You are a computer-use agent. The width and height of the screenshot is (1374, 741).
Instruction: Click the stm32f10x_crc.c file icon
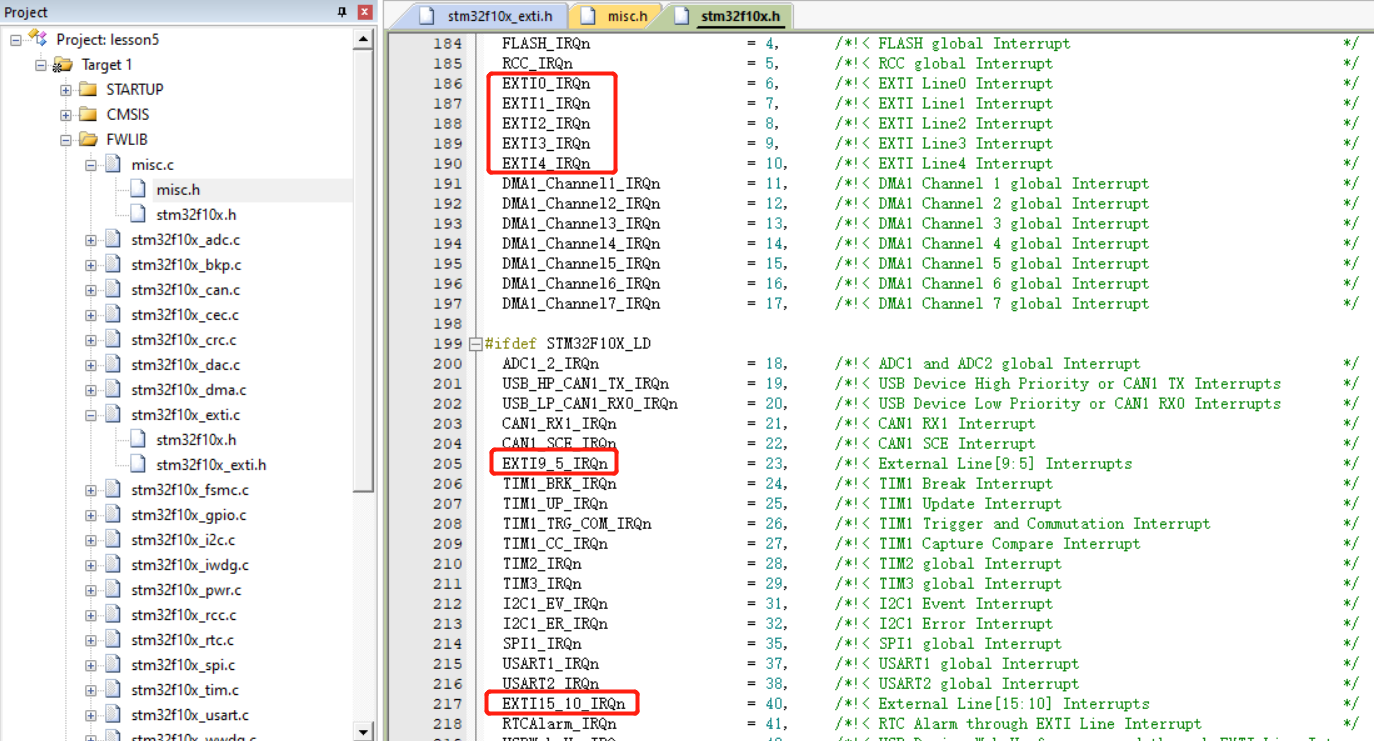coord(113,340)
